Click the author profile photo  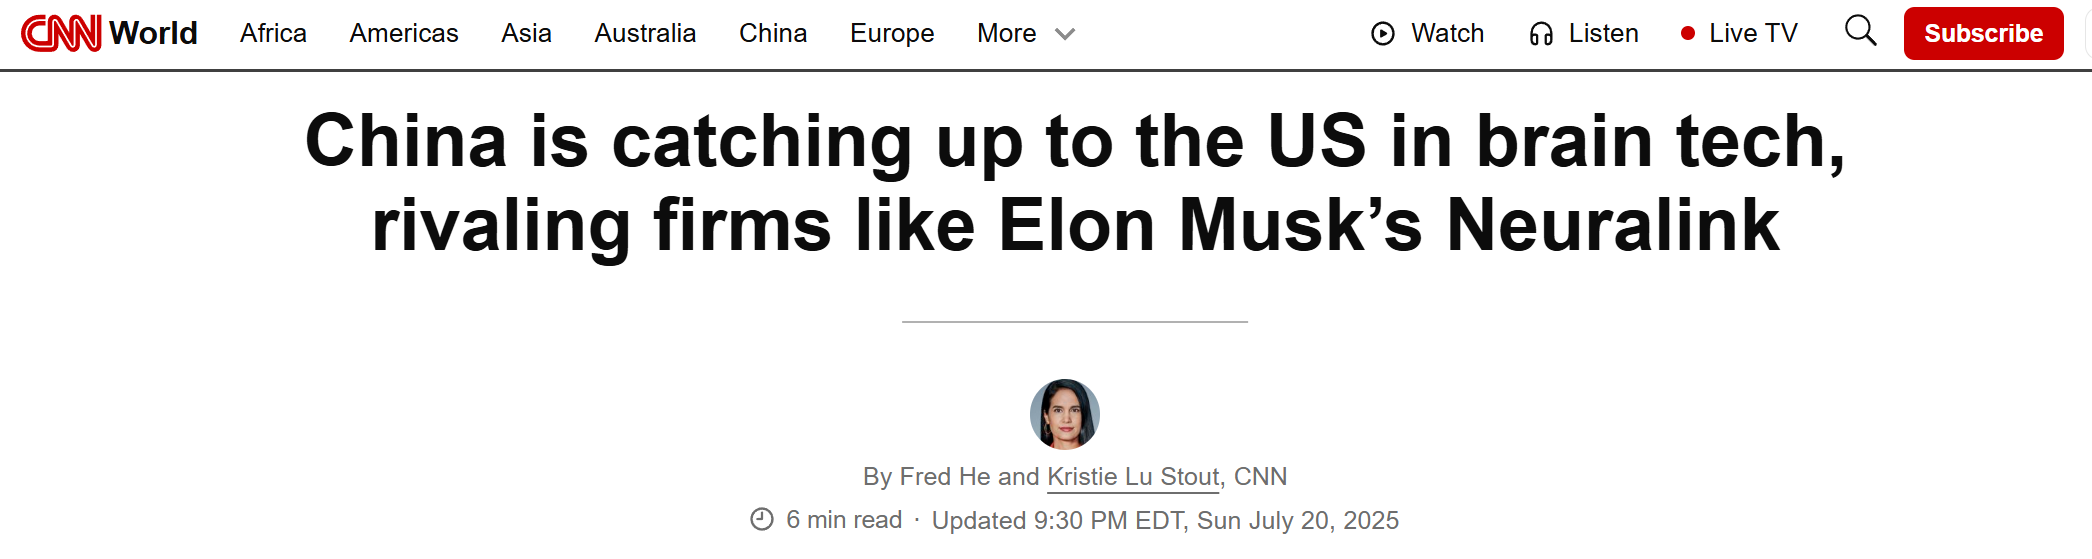click(1065, 414)
